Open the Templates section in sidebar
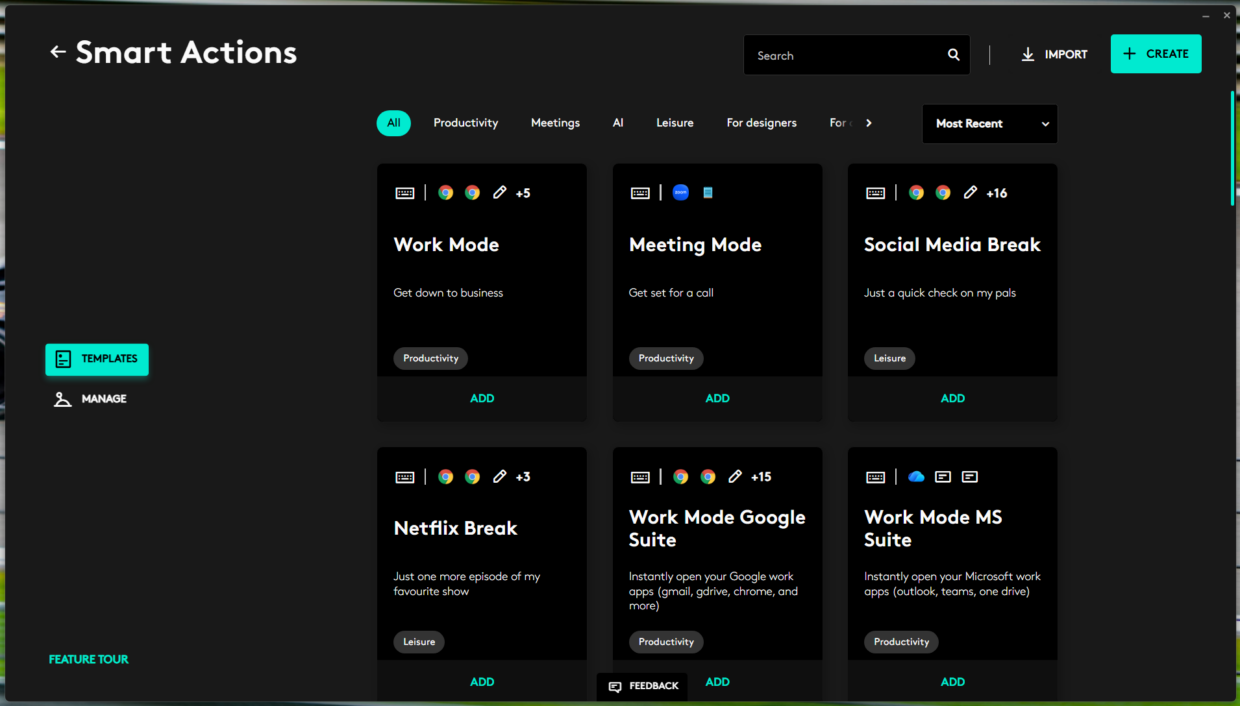This screenshot has width=1240, height=706. click(97, 359)
